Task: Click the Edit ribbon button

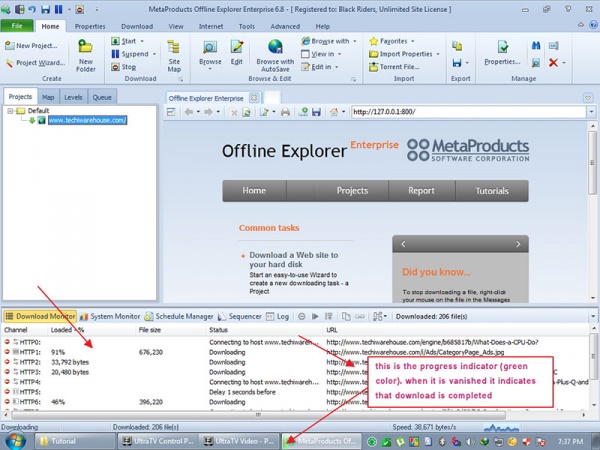Action: (237, 53)
